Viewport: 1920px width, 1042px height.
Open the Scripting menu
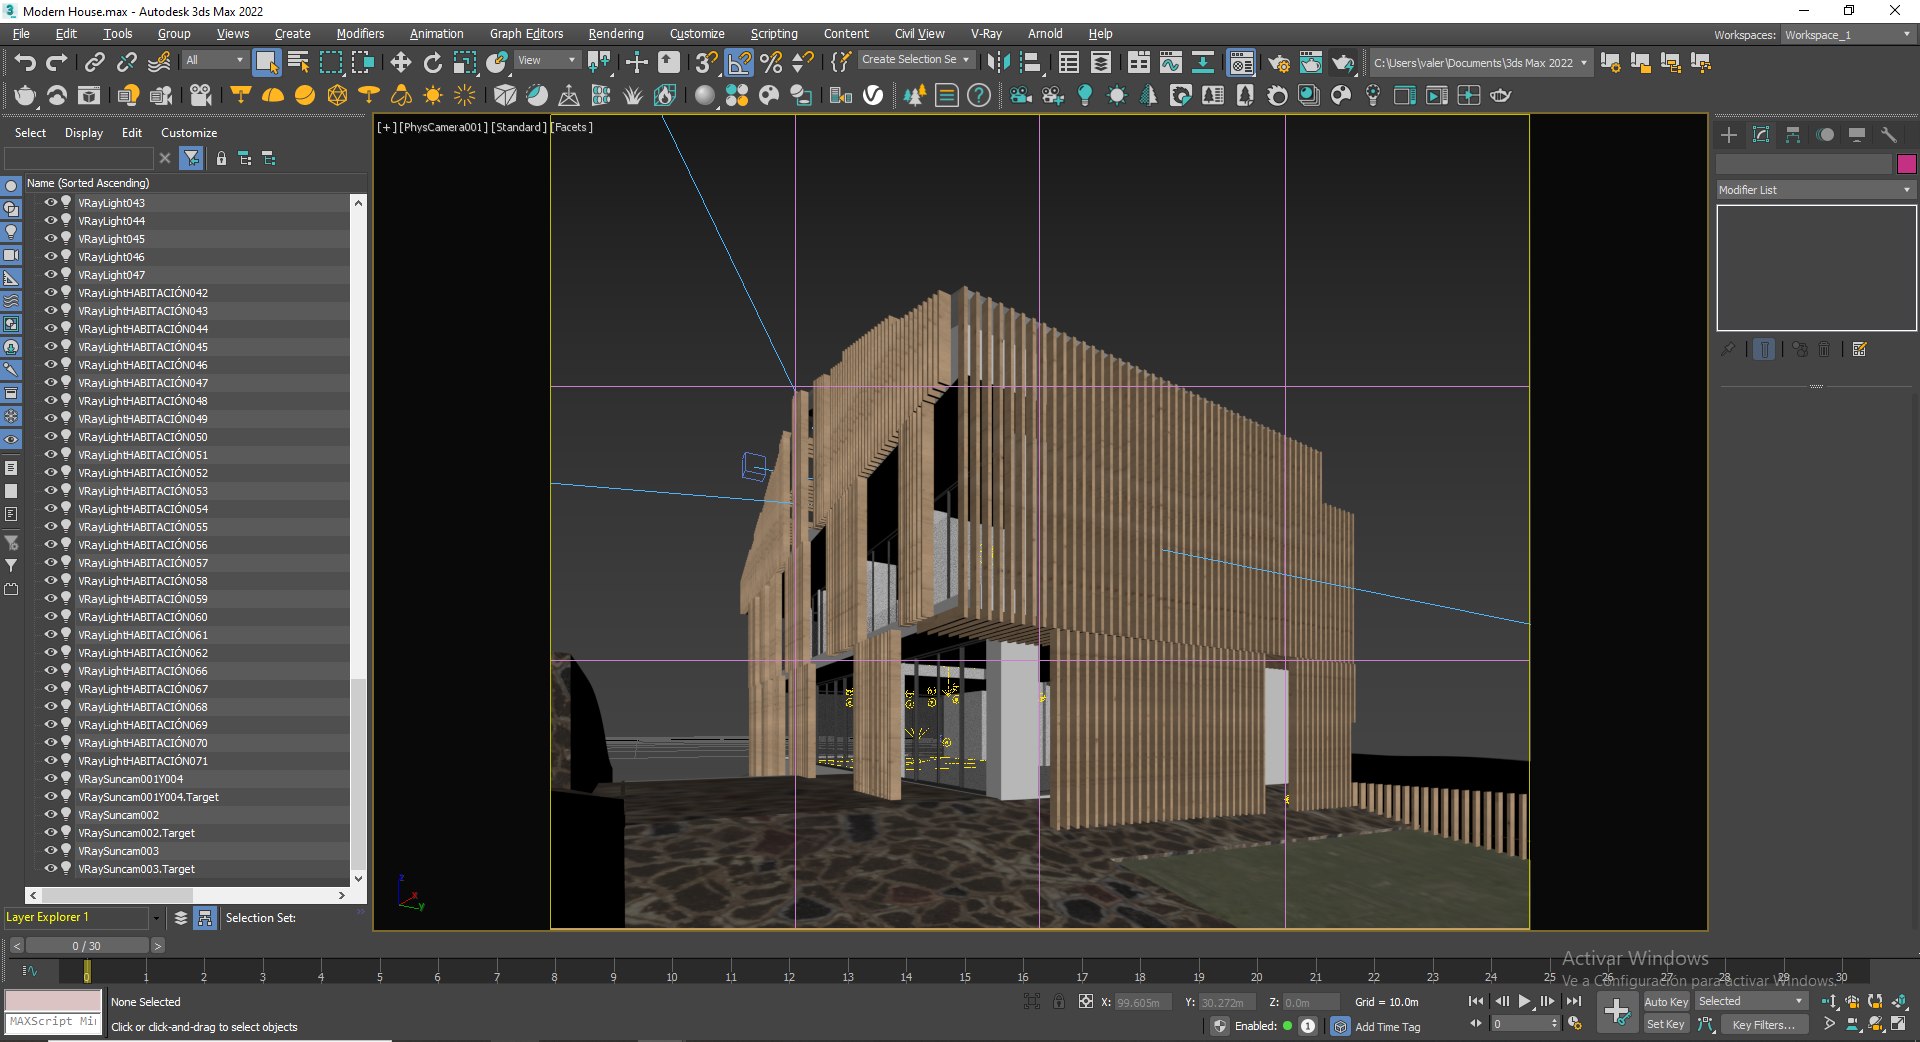pyautogui.click(x=774, y=34)
